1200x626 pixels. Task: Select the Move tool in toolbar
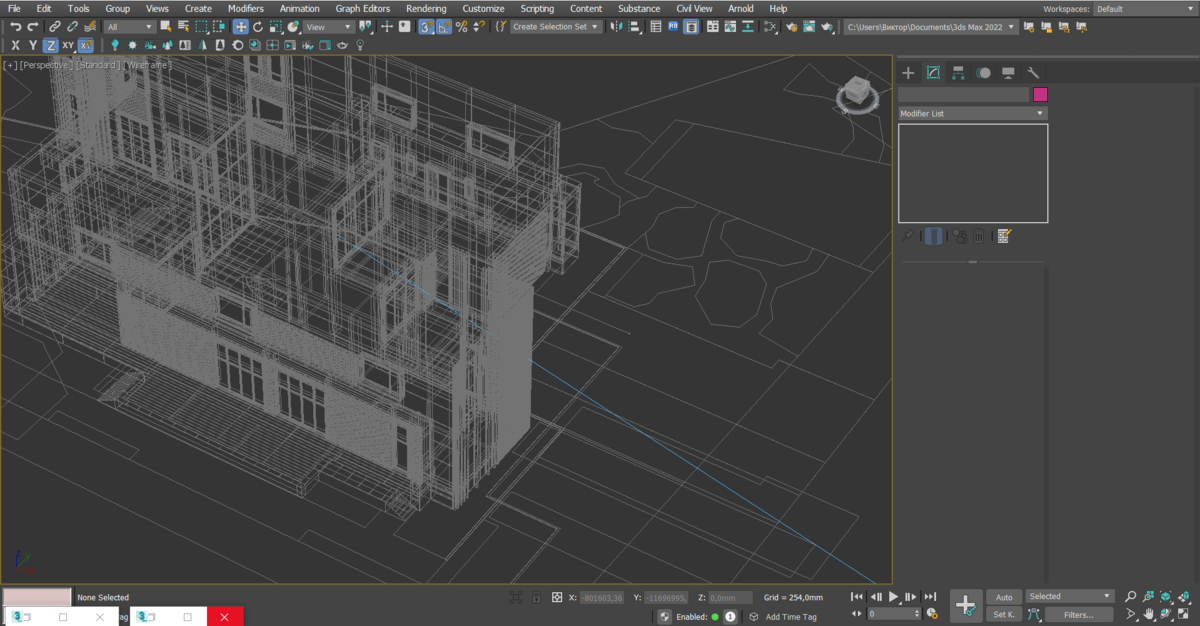[241, 27]
